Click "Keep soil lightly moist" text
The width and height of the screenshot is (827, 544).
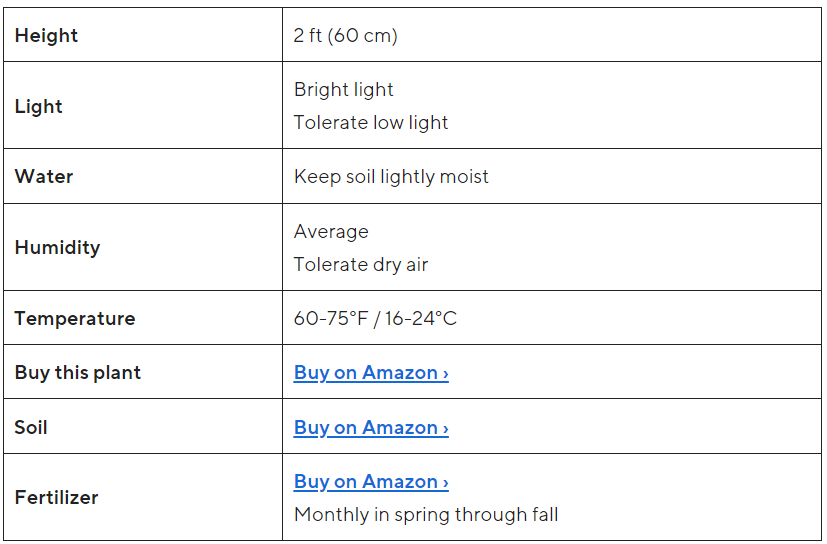391,177
